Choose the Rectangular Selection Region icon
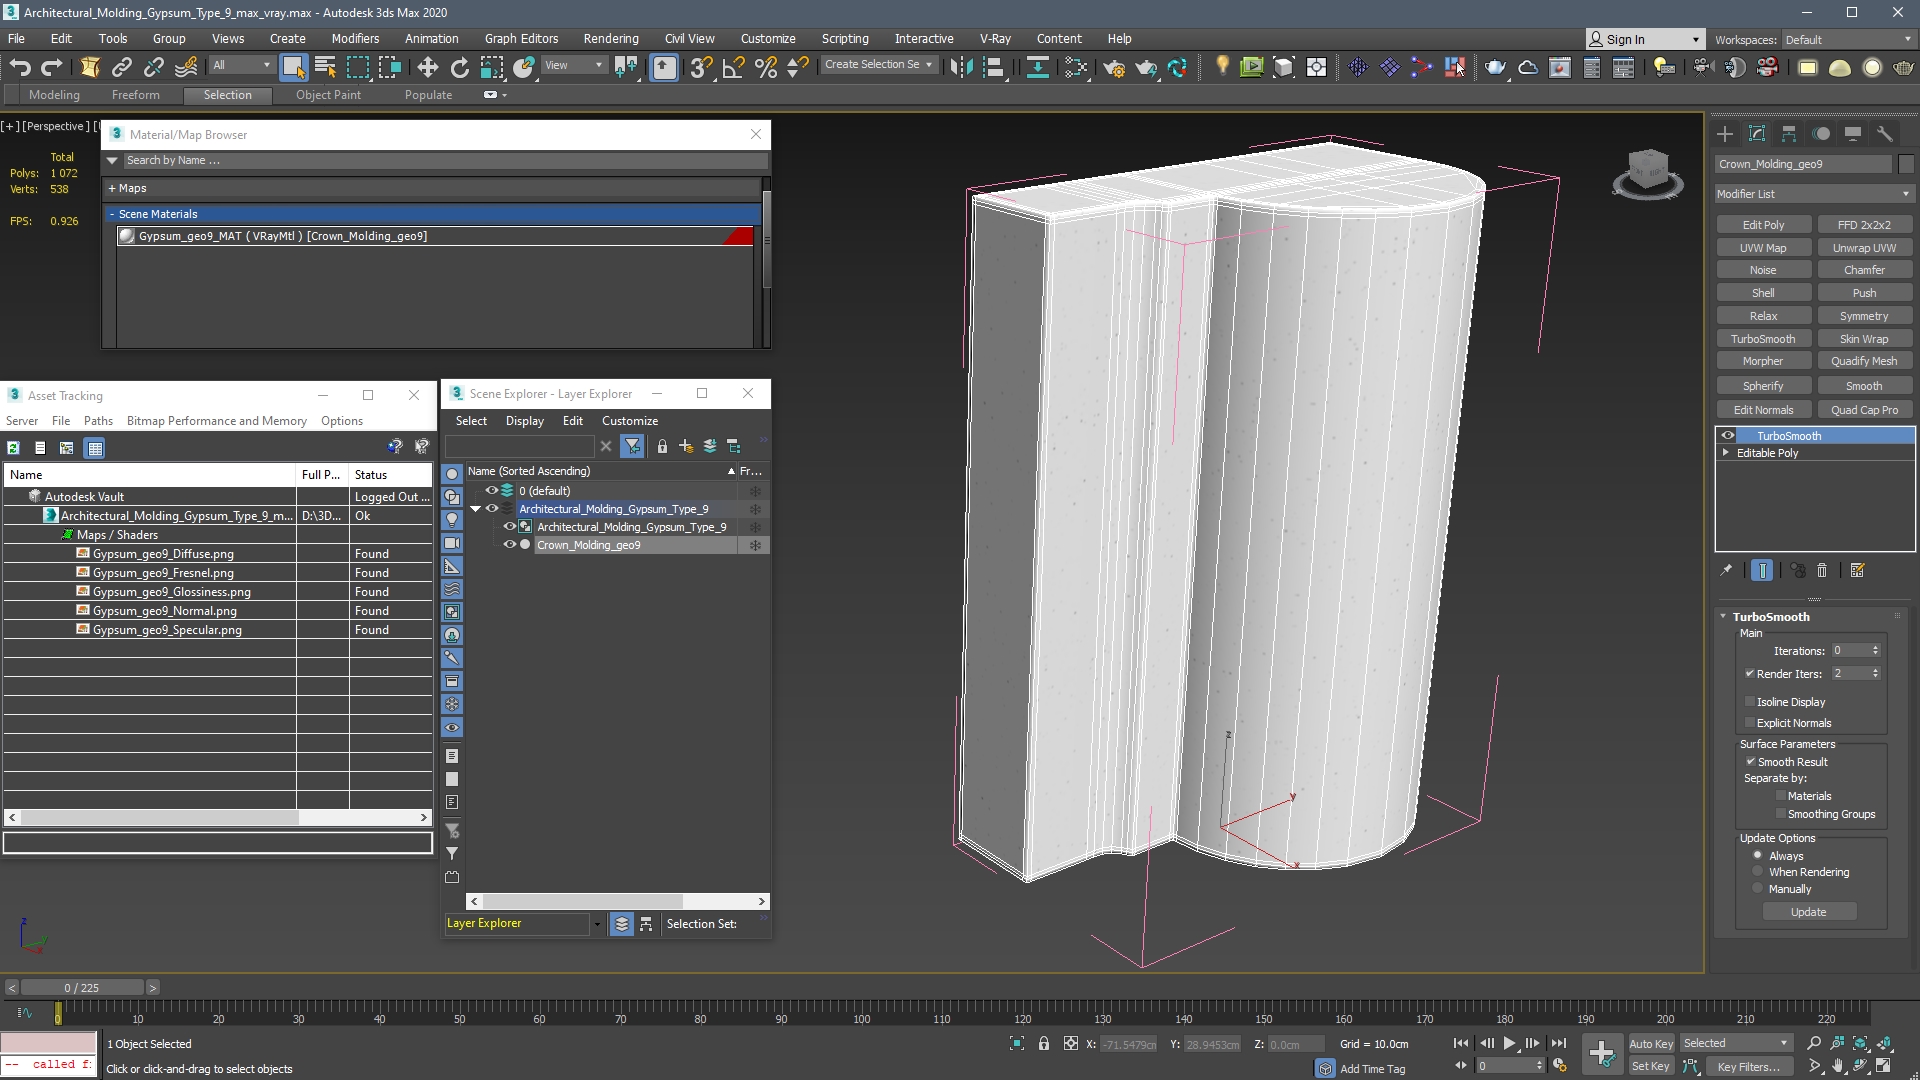The image size is (1920, 1080). coord(357,67)
